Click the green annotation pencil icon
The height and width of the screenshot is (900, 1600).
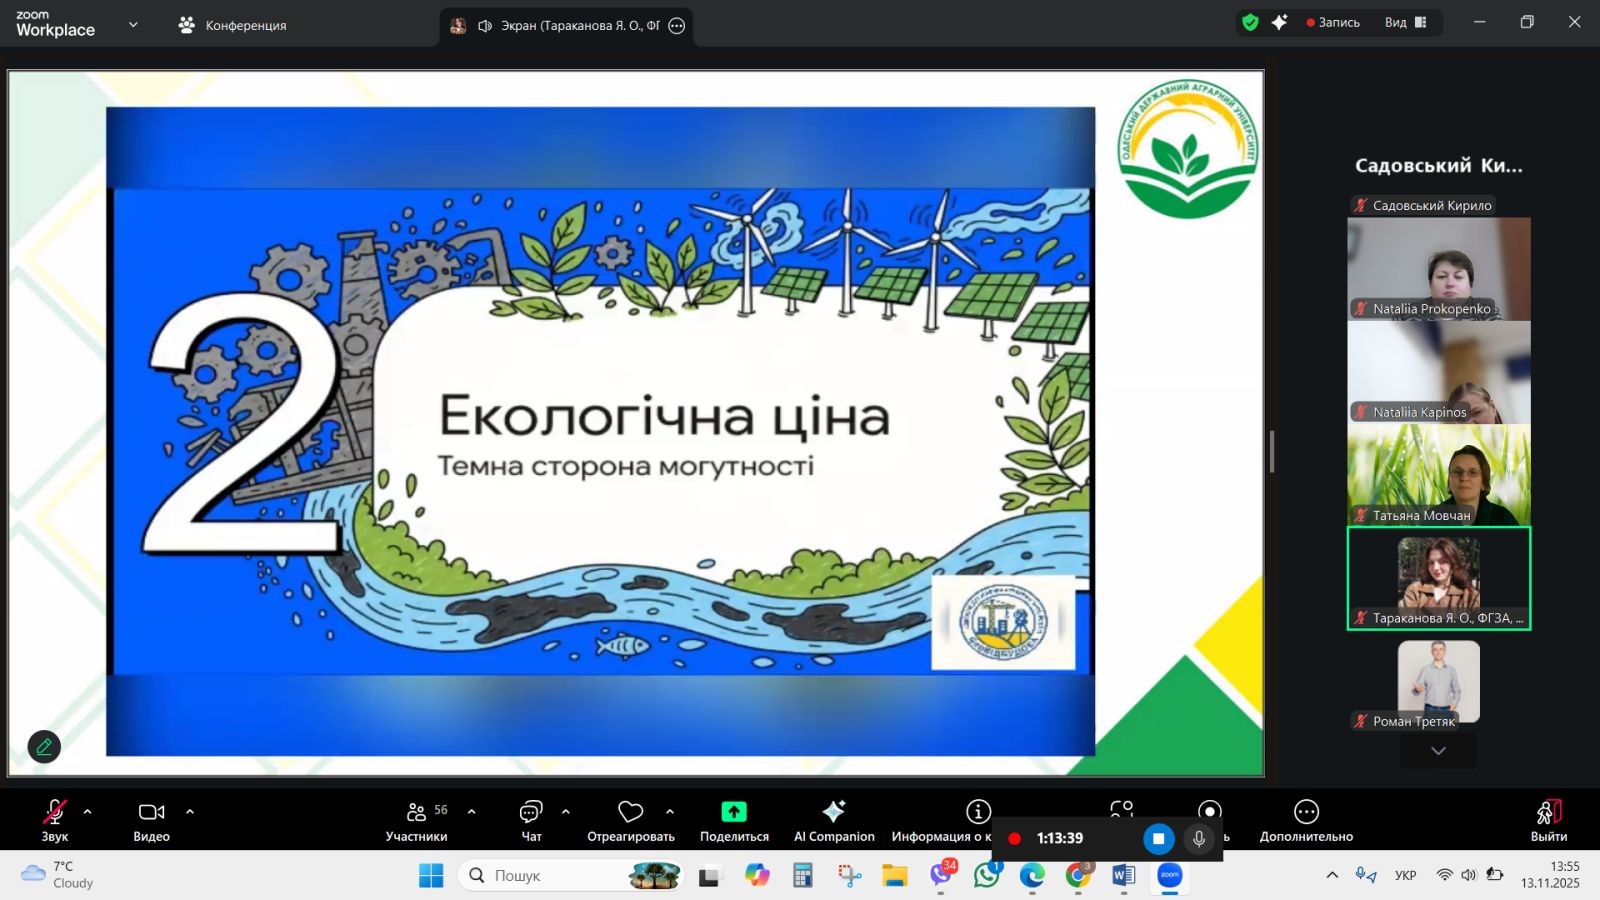[44, 746]
